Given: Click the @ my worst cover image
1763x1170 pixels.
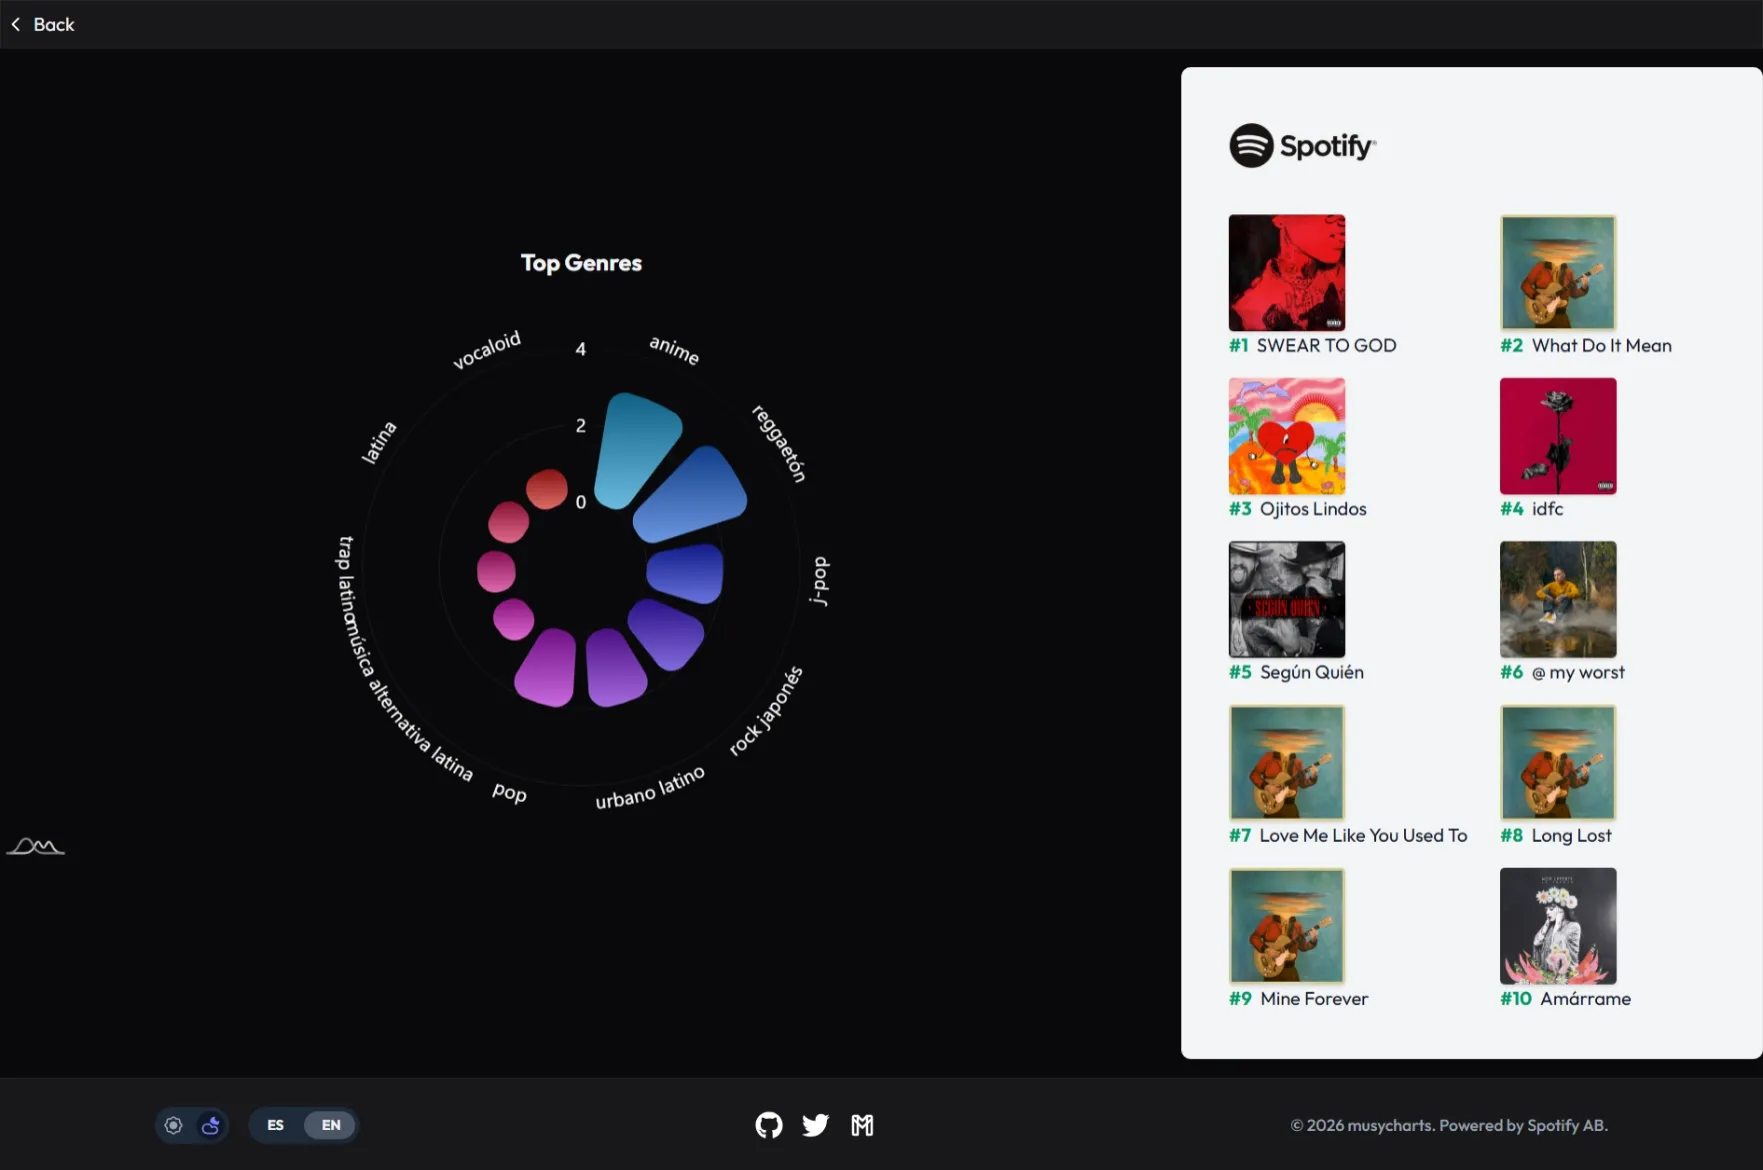Looking at the screenshot, I should (x=1558, y=599).
